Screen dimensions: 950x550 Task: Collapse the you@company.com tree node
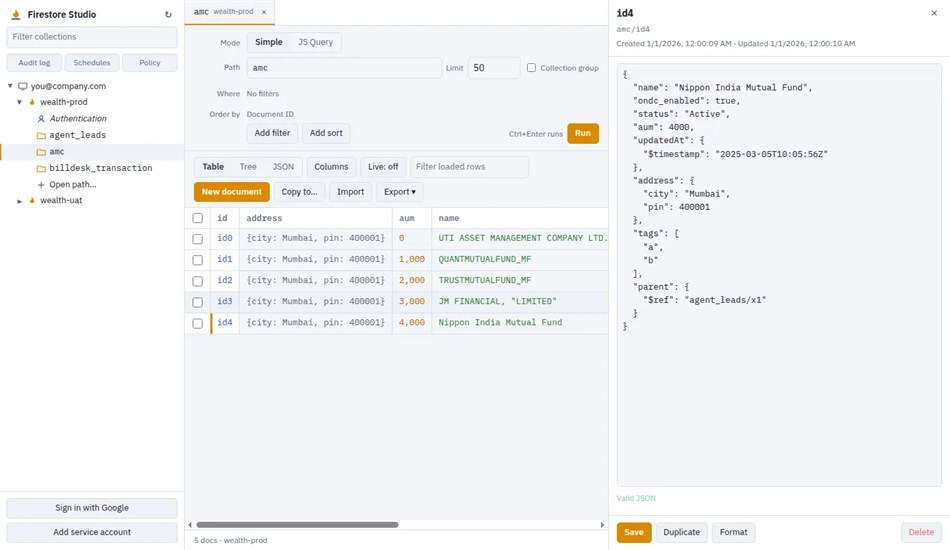coord(10,86)
